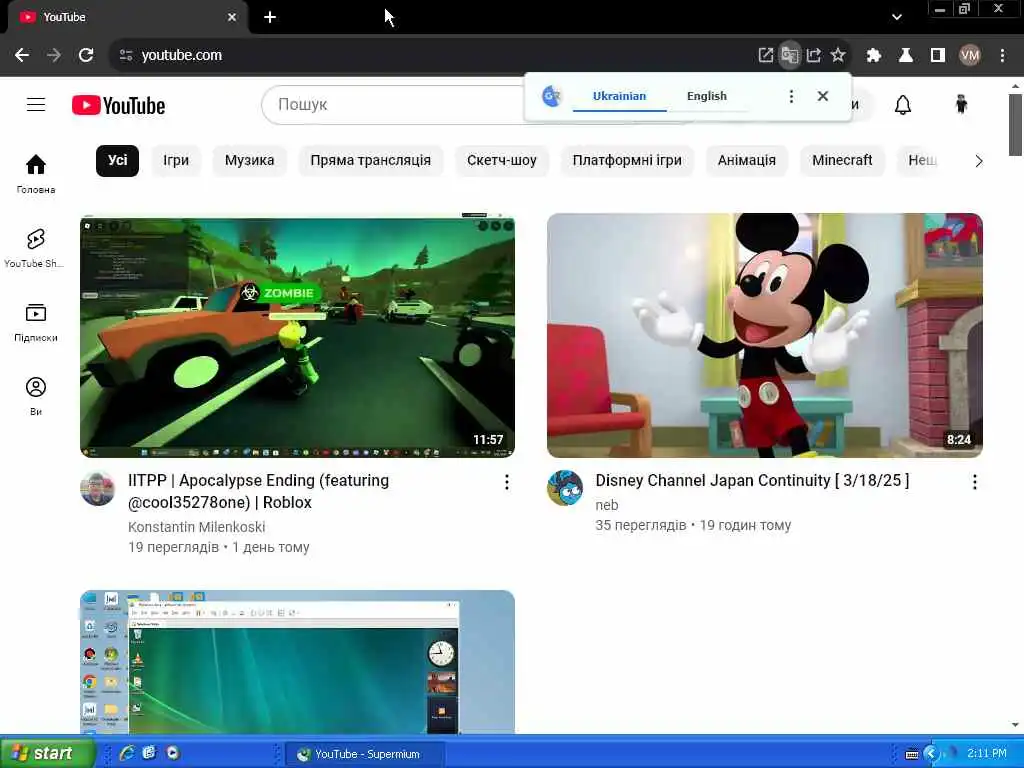Select the Скетч-шоу chip
Viewport: 1024px width, 768px height.
coord(502,161)
